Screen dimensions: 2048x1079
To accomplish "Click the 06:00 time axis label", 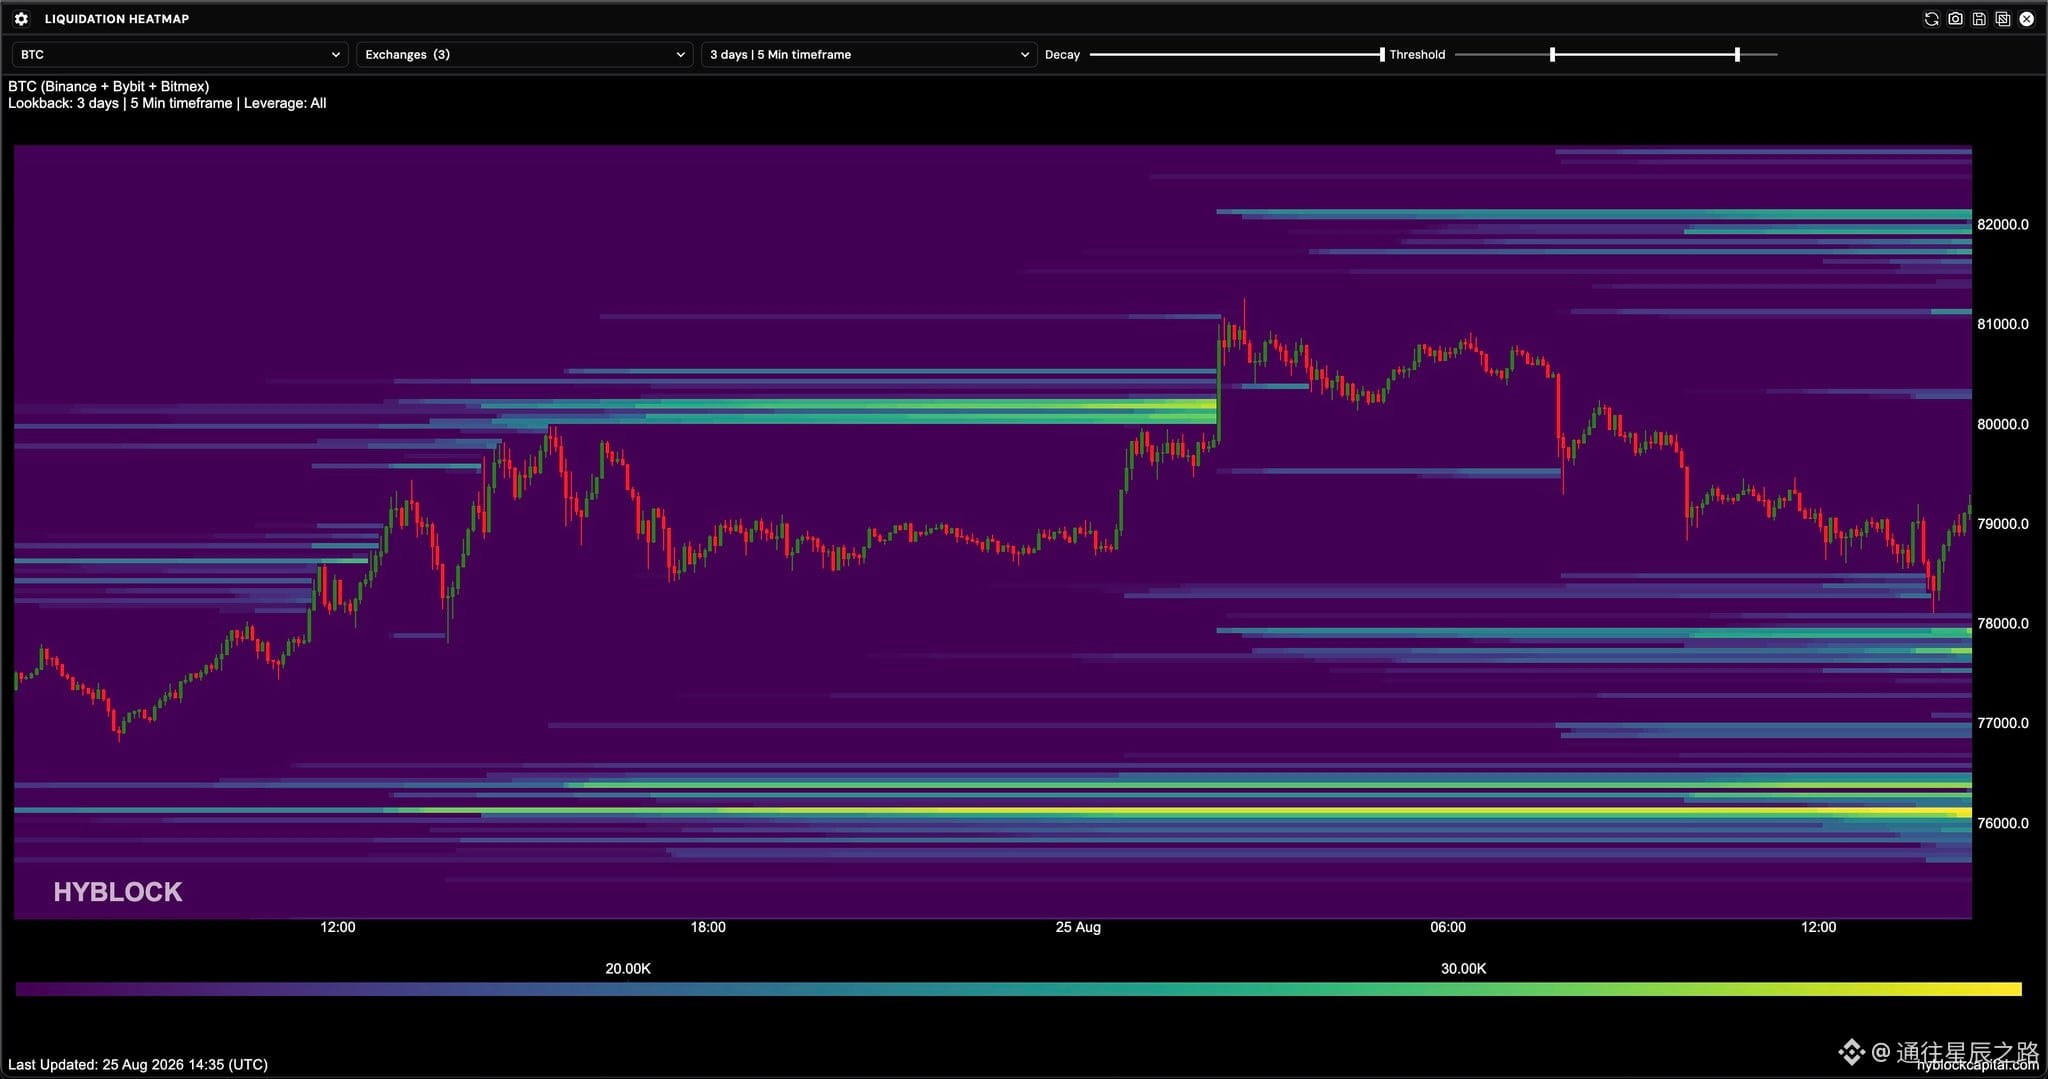I will pyautogui.click(x=1448, y=928).
